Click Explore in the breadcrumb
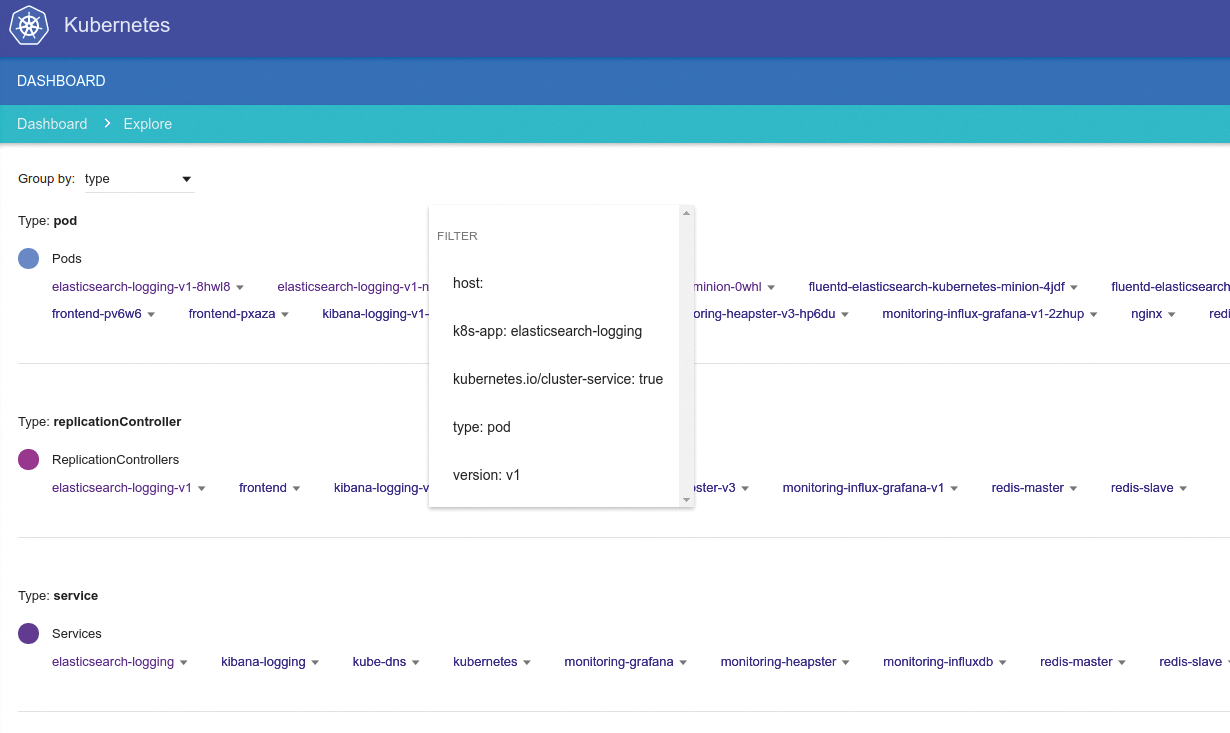Viewport: 1230px width, 733px height. point(148,124)
